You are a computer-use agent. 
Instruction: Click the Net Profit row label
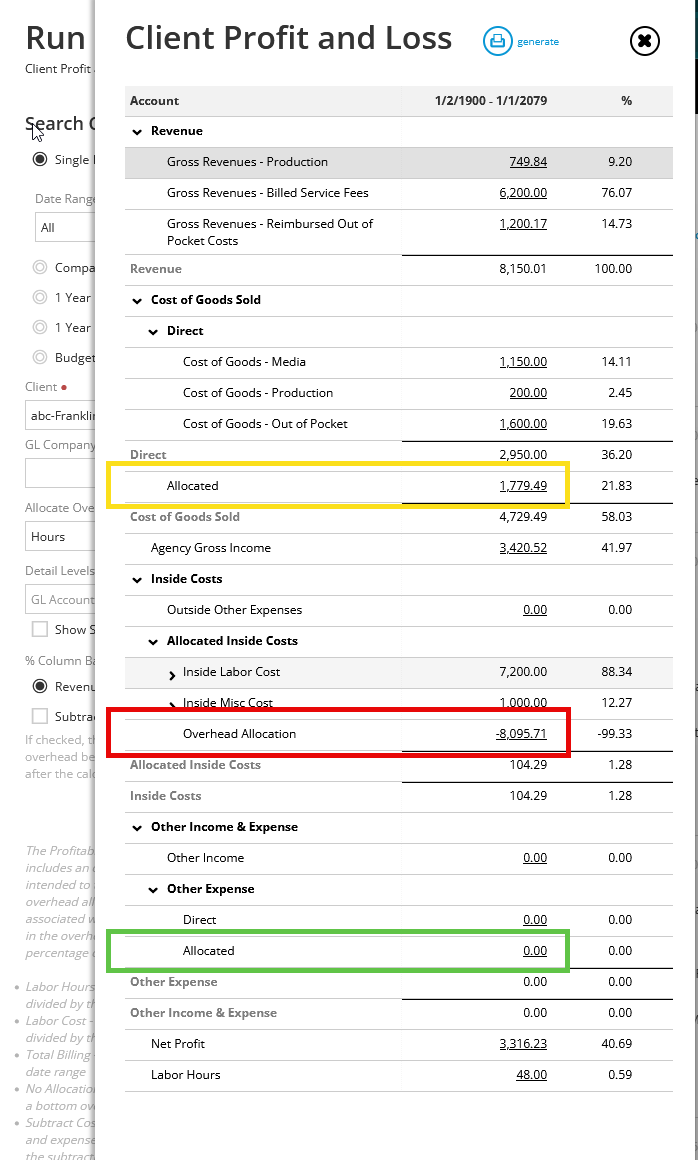click(x=177, y=1044)
